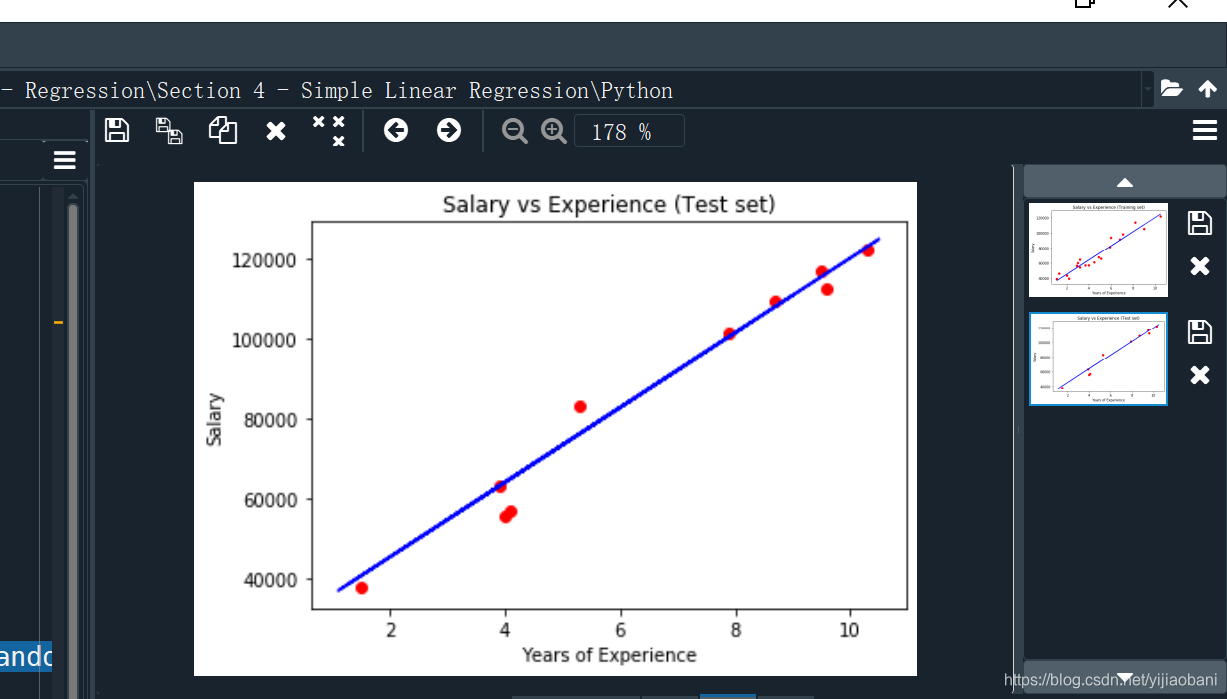Select the Test set plot thumbnail

(1098, 359)
